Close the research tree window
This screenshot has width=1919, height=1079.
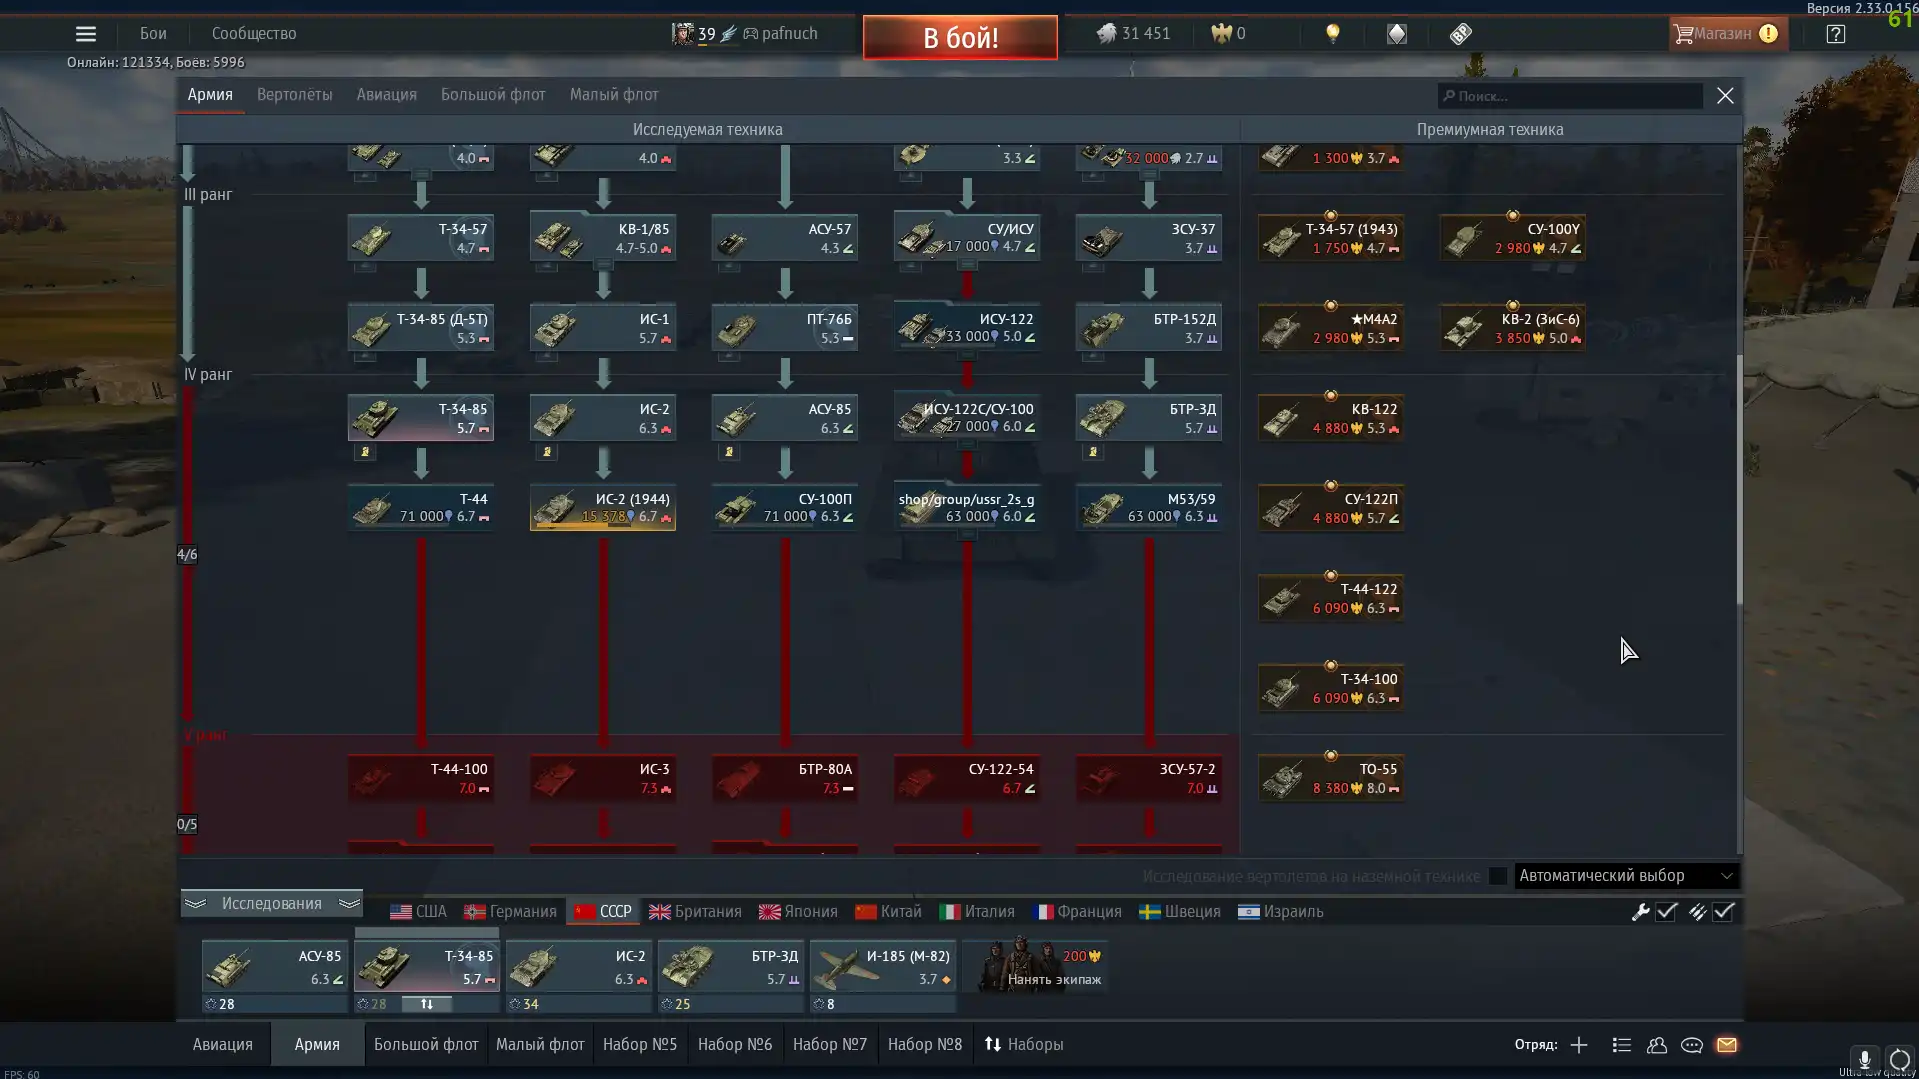pyautogui.click(x=1725, y=96)
